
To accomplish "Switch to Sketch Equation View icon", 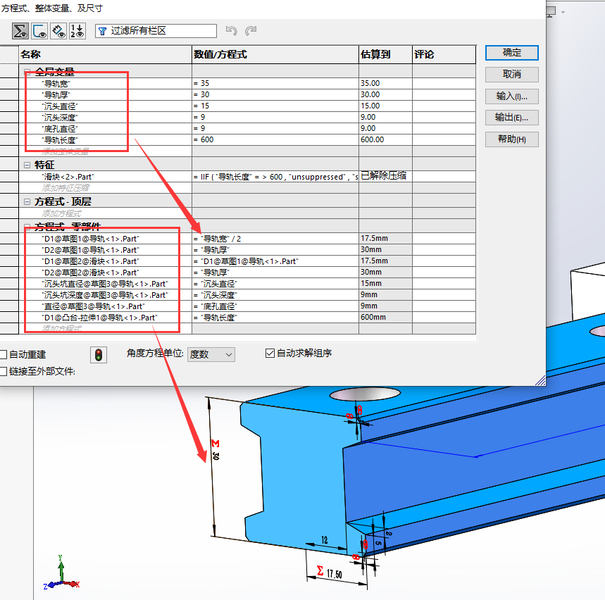I will pyautogui.click(x=40, y=31).
